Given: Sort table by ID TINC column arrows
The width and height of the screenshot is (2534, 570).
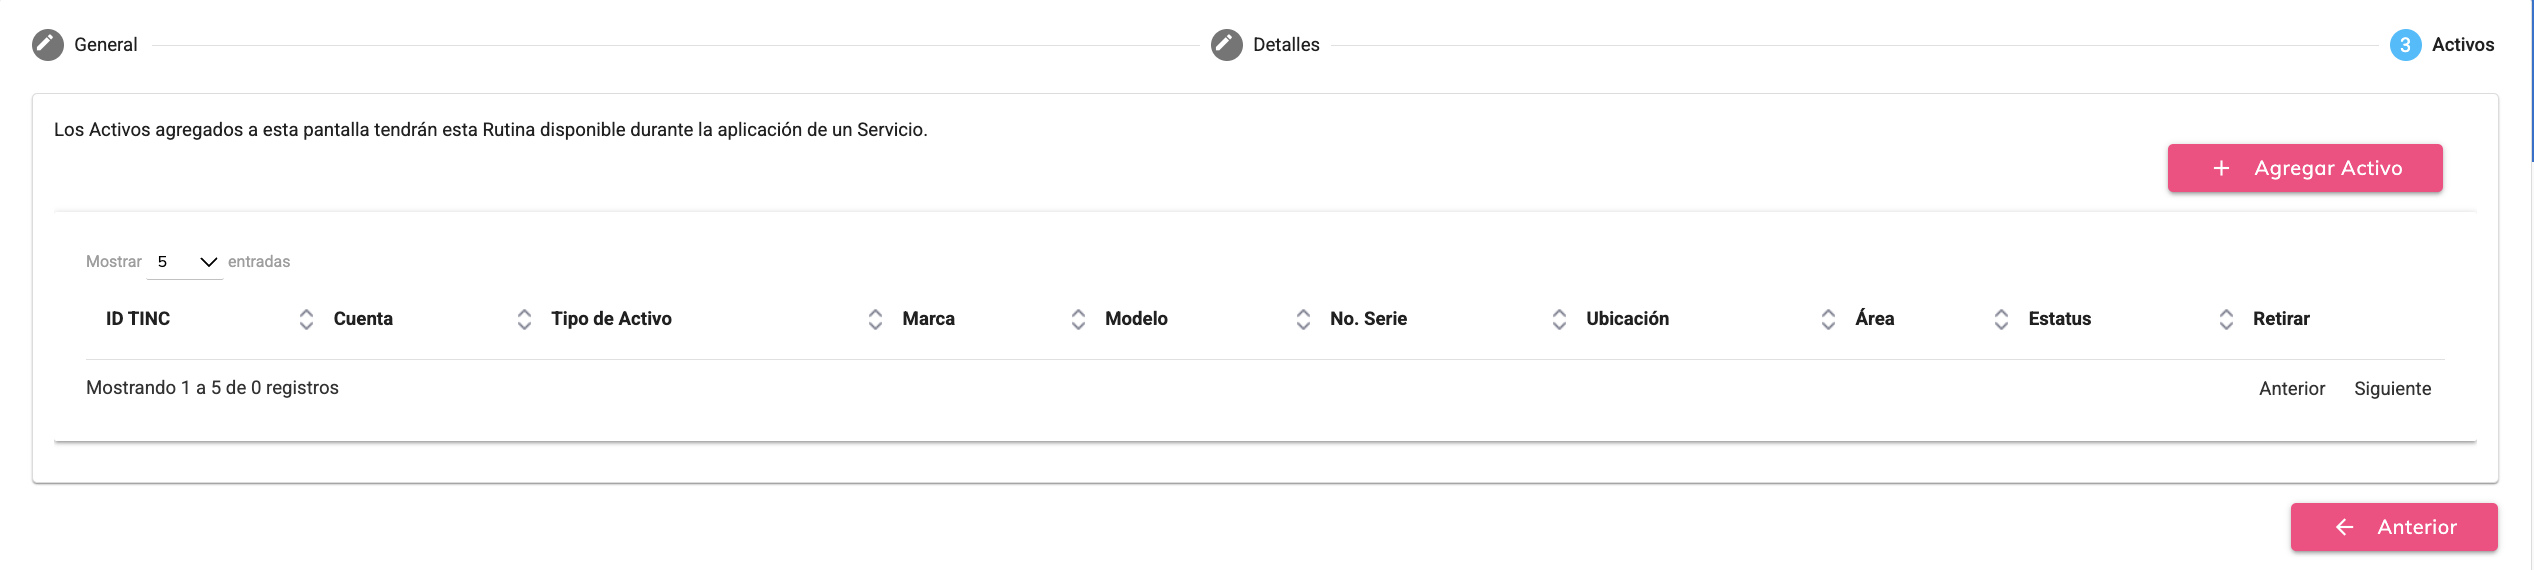Looking at the screenshot, I should pos(306,319).
